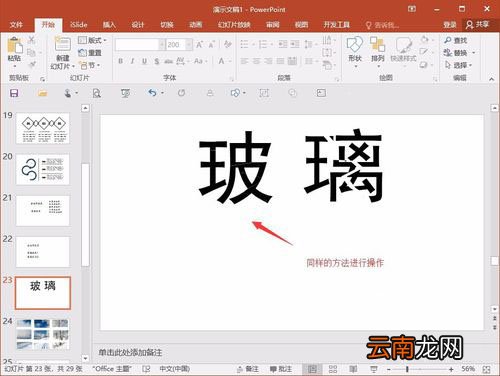Click the Redo icon in quick toolbar
Image resolution: width=500 pixels, height=376 pixels.
point(181,93)
